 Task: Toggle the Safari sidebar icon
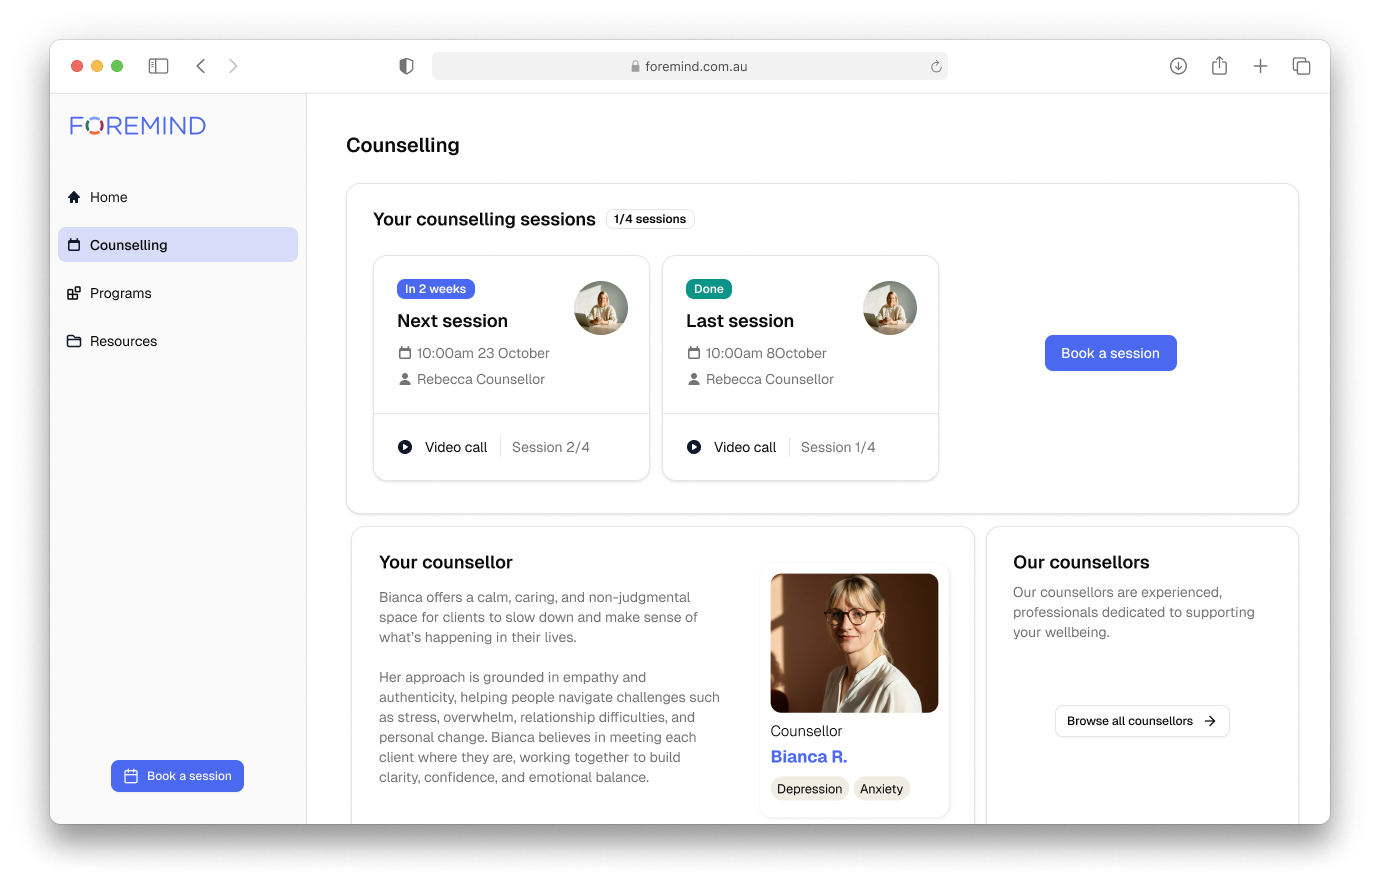(158, 66)
